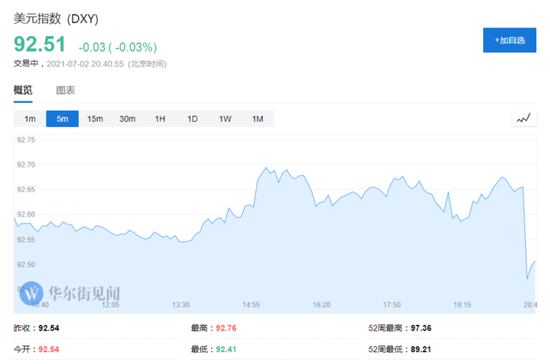This screenshot has width=550, height=364.
Task: Click the 52周最低 value 89.21
Action: [x=421, y=349]
